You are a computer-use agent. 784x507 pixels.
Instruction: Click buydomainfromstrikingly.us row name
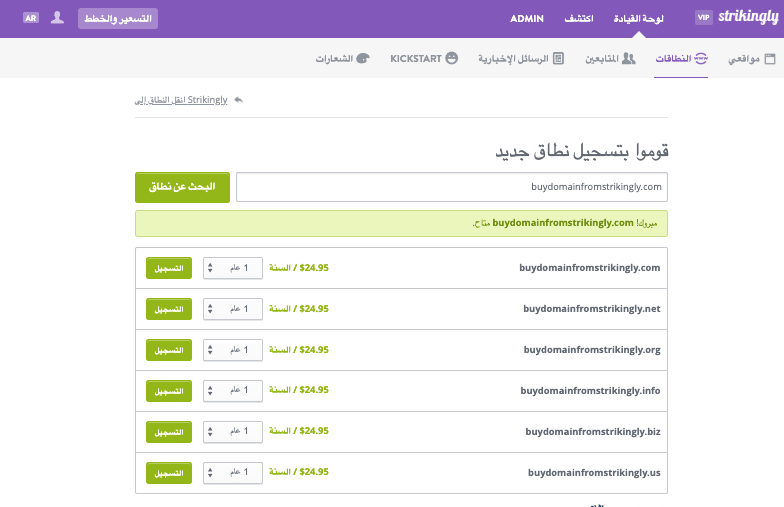[594, 473]
